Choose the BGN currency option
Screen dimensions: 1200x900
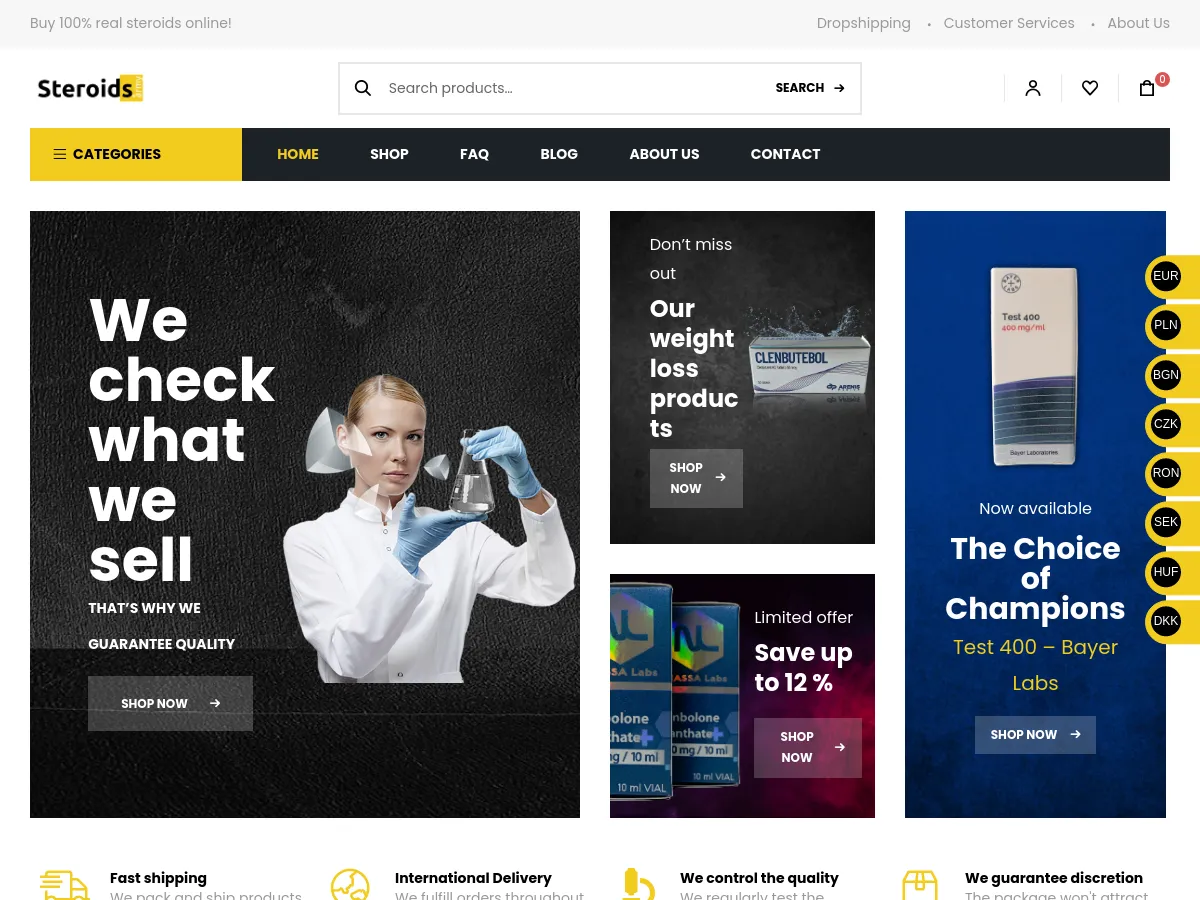(1166, 375)
